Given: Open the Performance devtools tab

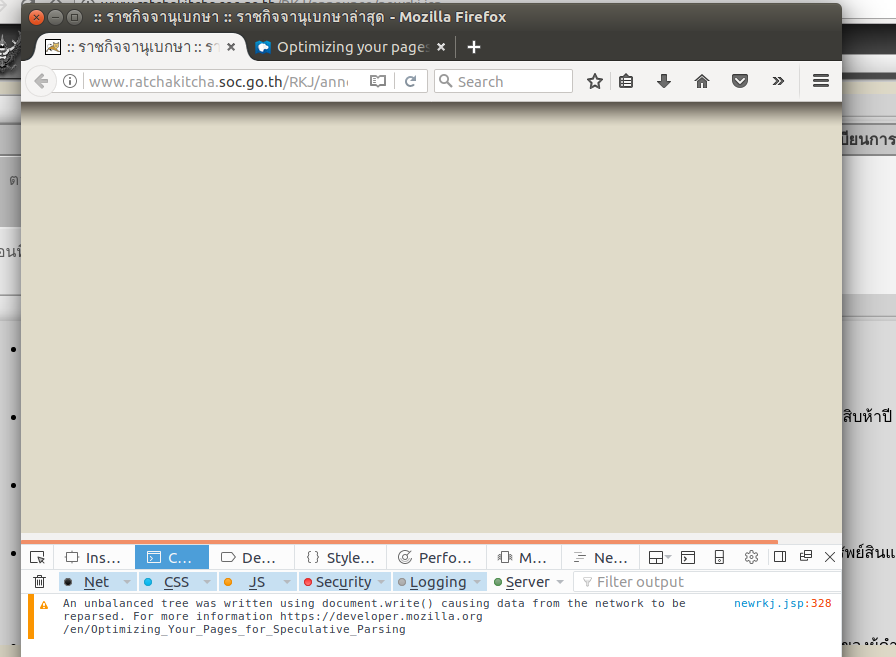Looking at the screenshot, I should point(436,557).
